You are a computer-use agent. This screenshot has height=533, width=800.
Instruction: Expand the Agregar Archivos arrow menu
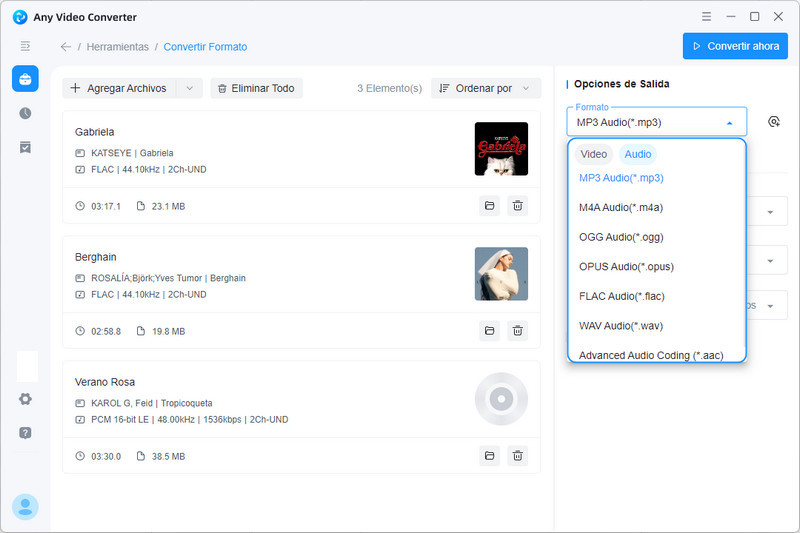(189, 88)
